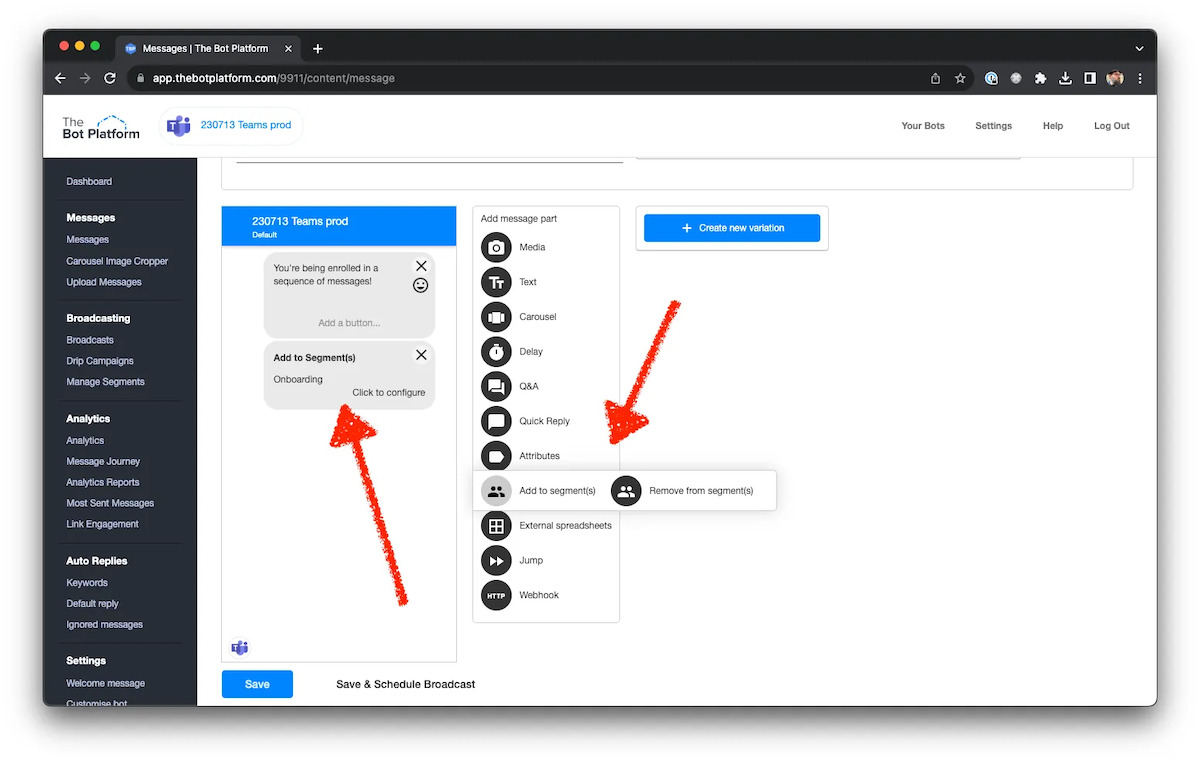Reload the browser page
The width and height of the screenshot is (1200, 763).
coord(110,78)
